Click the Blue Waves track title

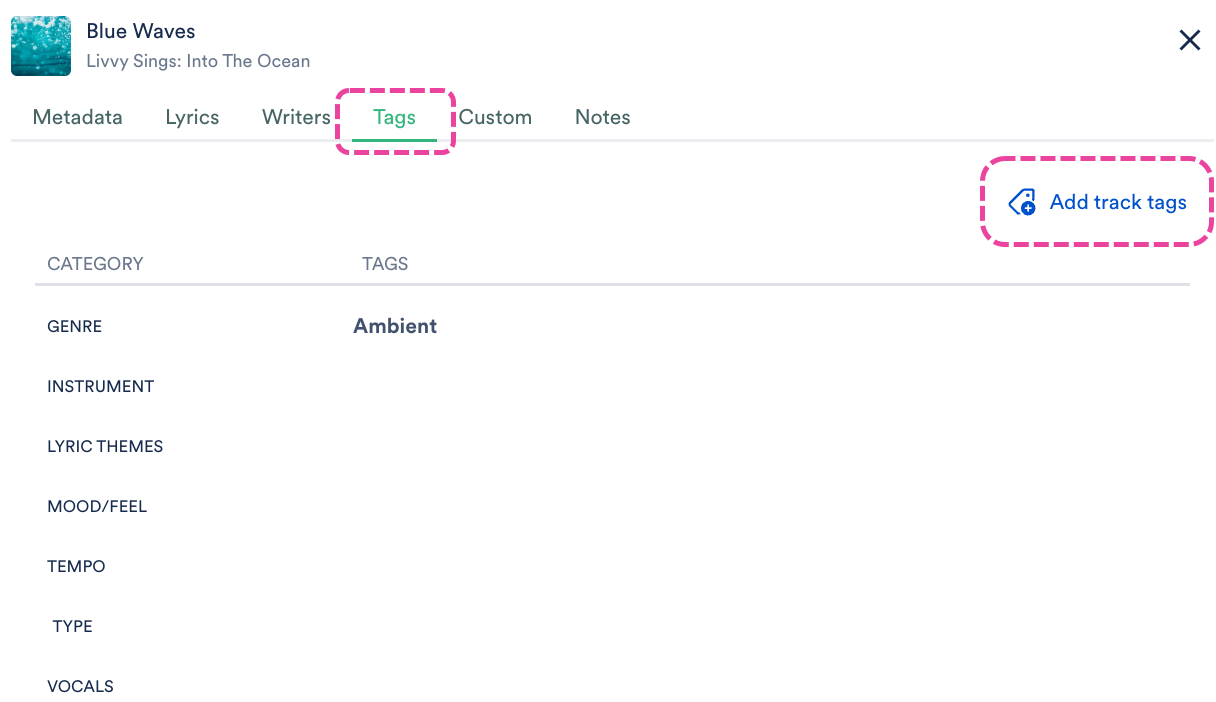point(141,31)
